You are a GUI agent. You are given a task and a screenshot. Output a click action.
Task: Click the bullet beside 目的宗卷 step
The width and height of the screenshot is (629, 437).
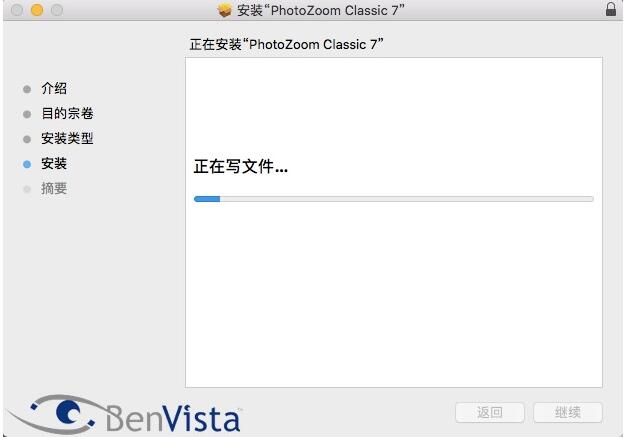pyautogui.click(x=27, y=114)
